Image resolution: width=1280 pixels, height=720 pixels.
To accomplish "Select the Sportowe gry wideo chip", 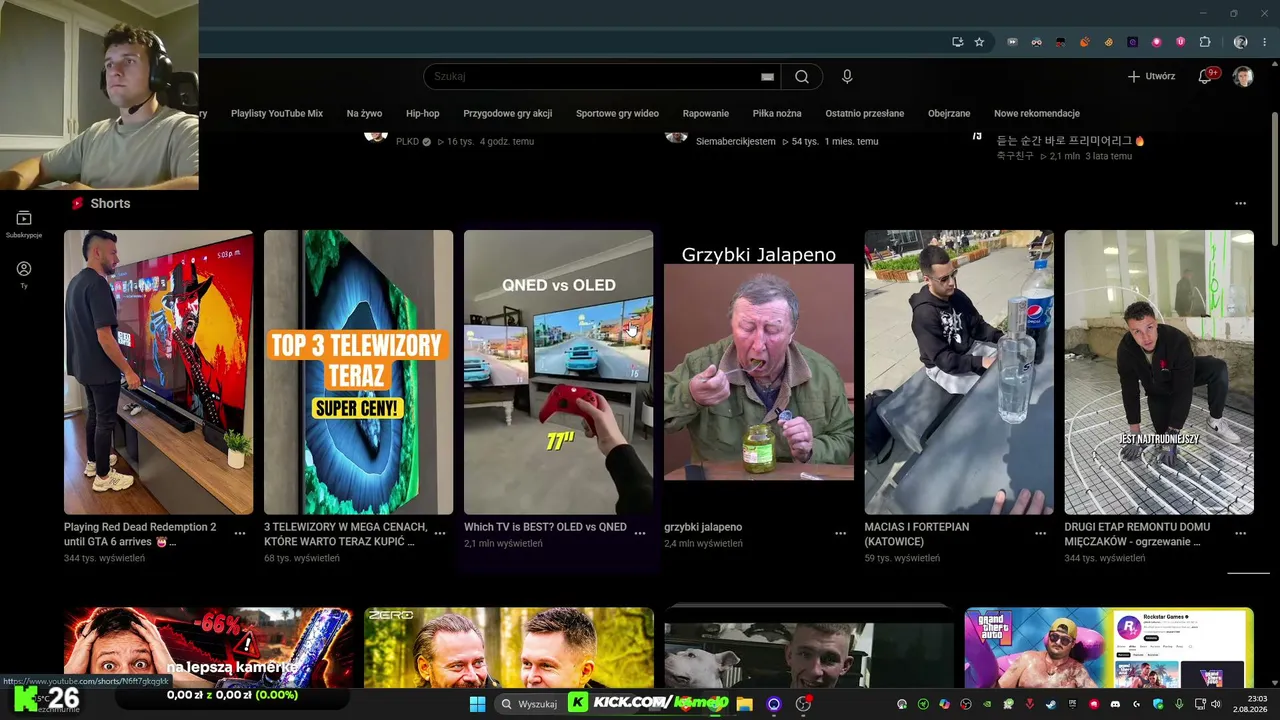I will pyautogui.click(x=617, y=113).
